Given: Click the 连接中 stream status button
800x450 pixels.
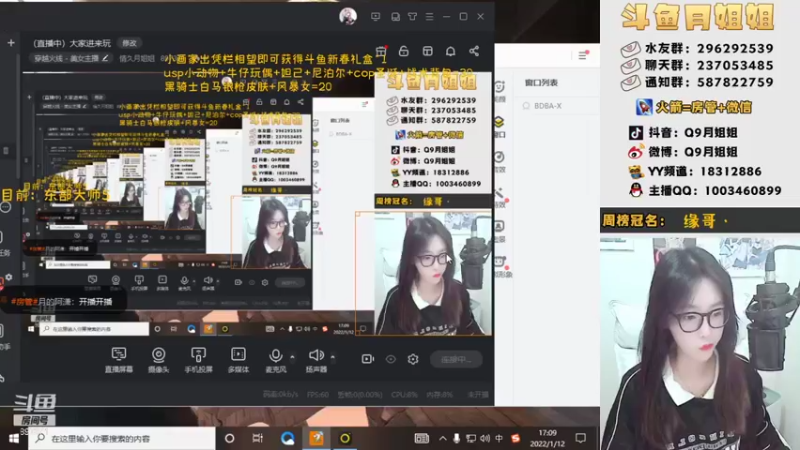Looking at the screenshot, I should coord(456,359).
